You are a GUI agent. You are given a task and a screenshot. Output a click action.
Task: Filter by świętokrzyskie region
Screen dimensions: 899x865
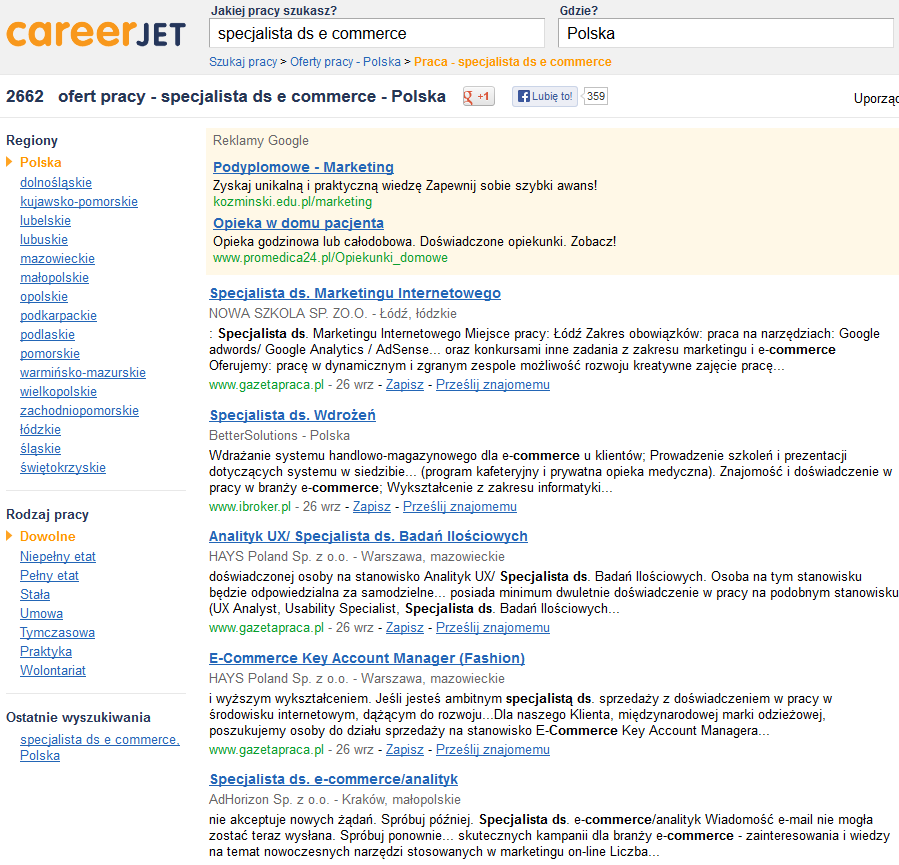click(62, 467)
